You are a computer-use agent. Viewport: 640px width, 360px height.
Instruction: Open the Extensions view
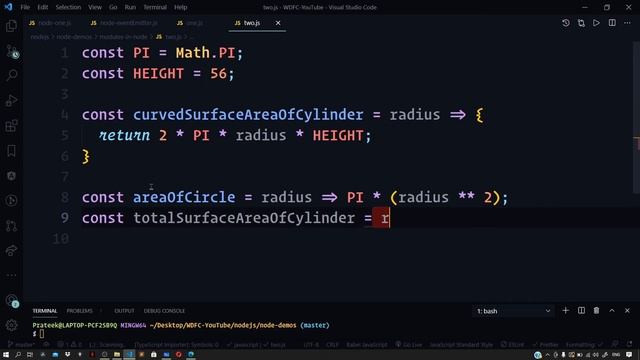coord(11,125)
